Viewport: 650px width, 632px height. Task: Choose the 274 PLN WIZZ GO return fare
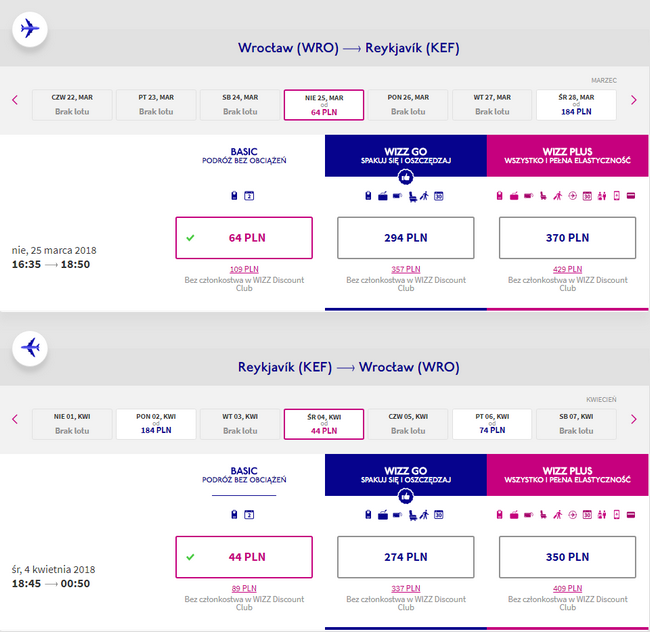pyautogui.click(x=405, y=557)
